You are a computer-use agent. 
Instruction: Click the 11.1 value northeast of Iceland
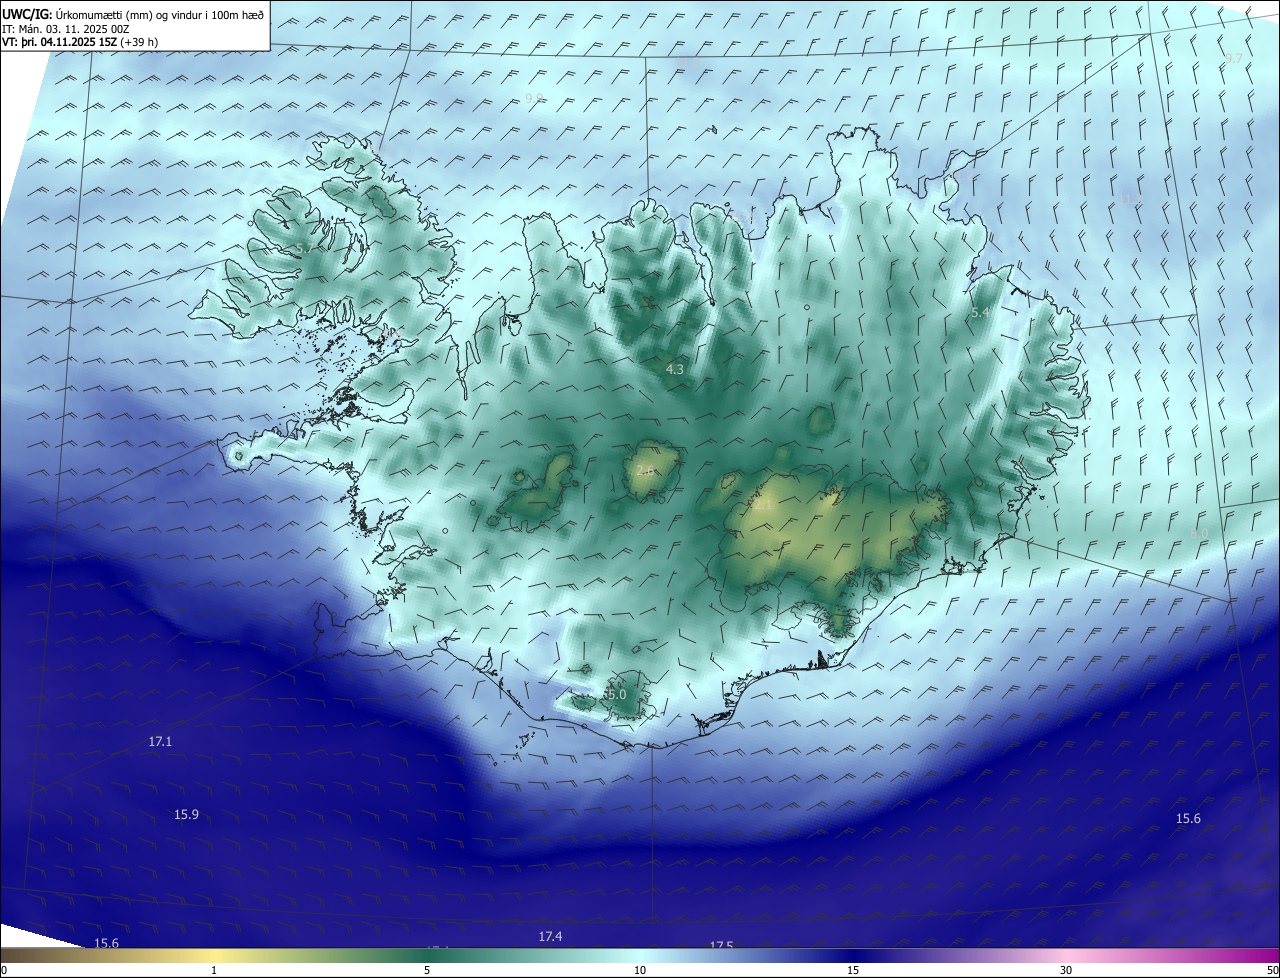1129,200
